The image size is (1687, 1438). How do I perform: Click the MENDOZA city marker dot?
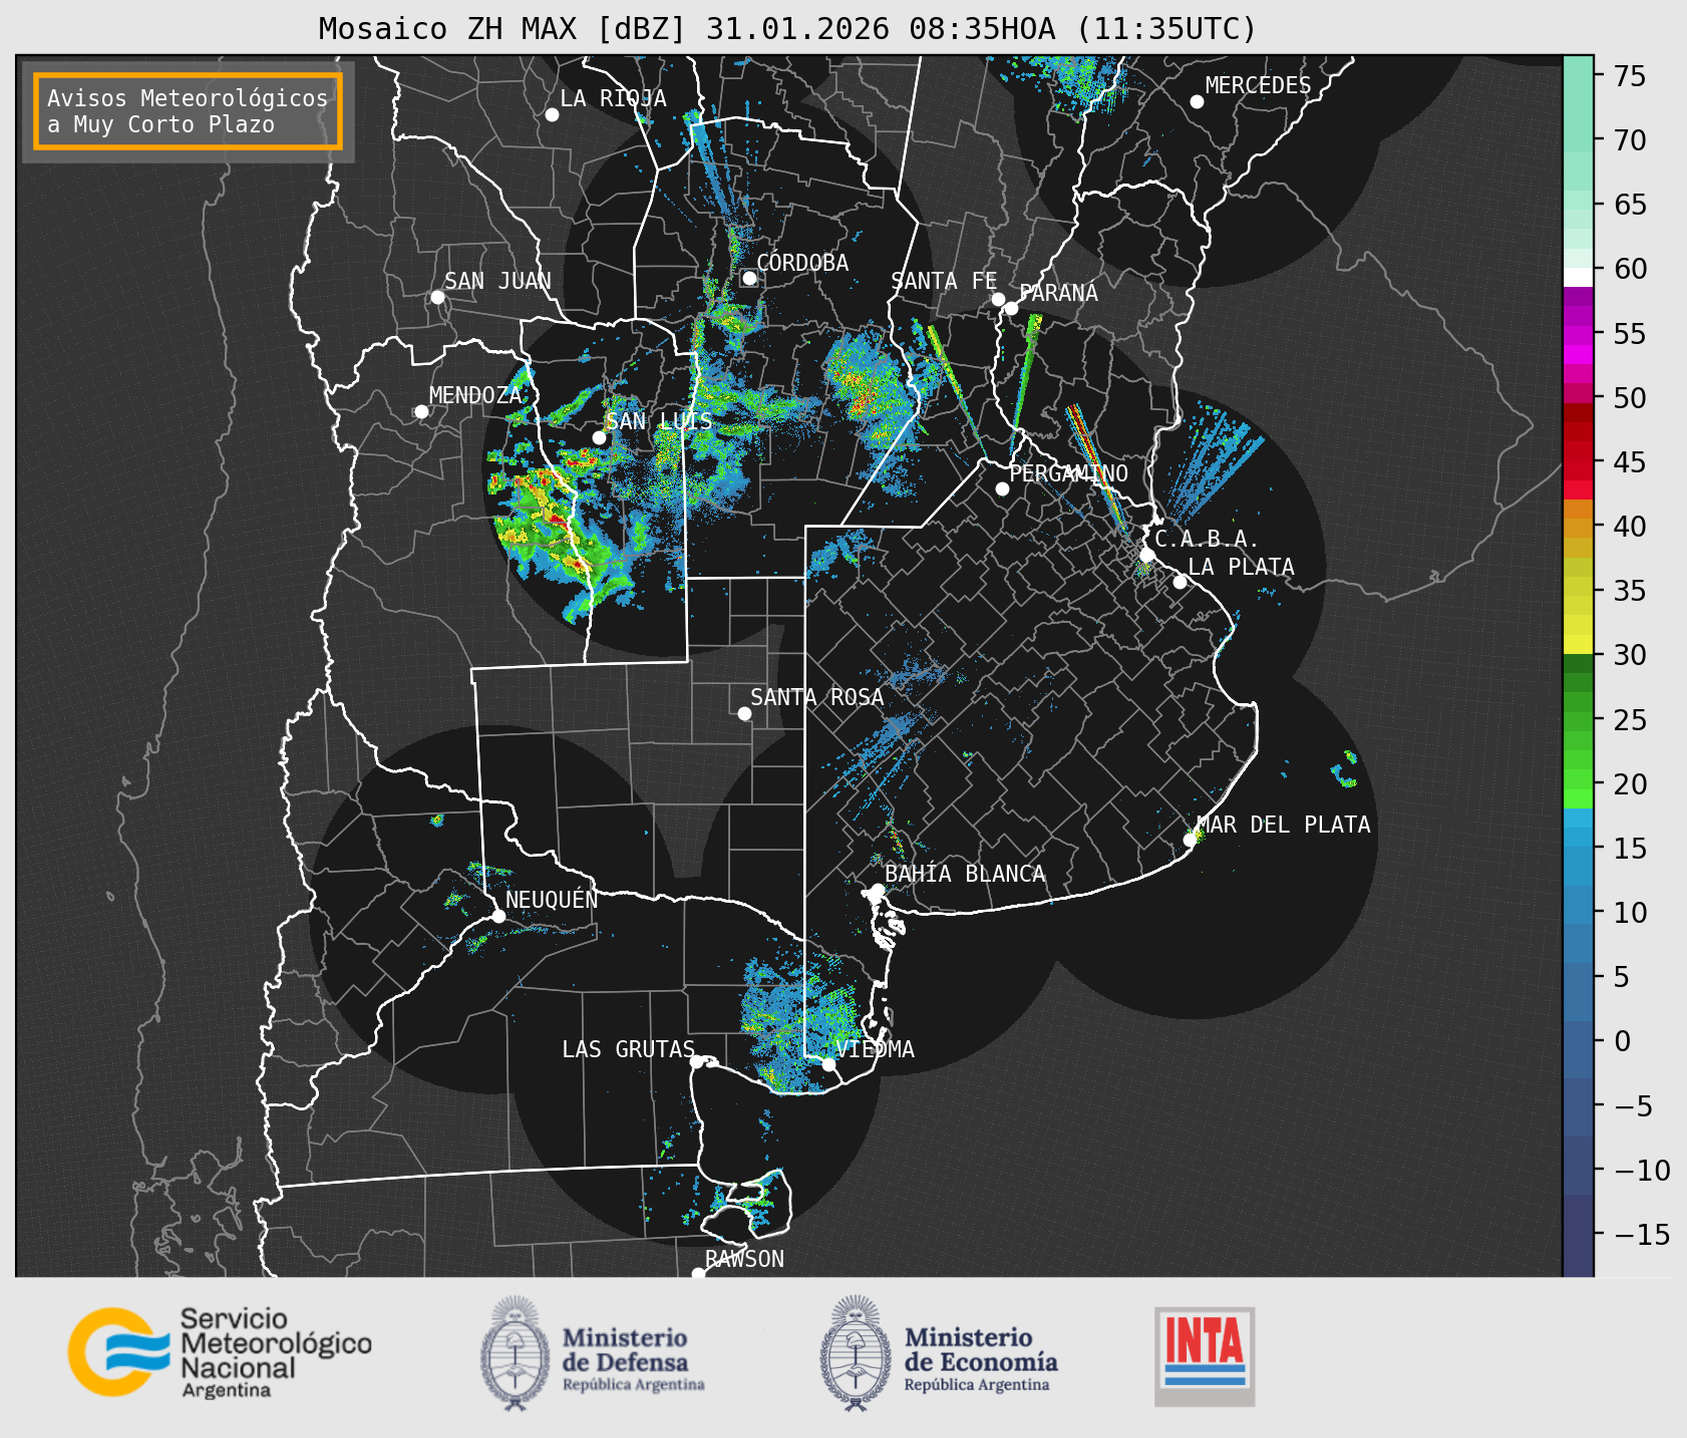pyautogui.click(x=421, y=412)
